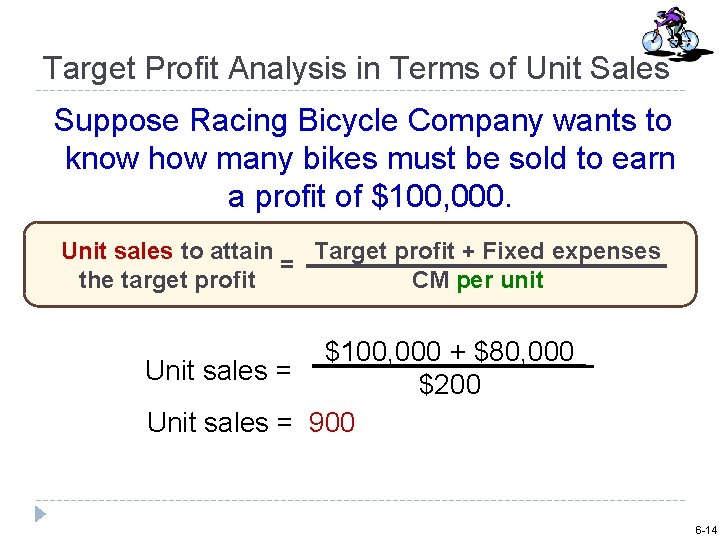This screenshot has height=540, width=720.
Task: Click the green 'per unit' text
Action: pos(500,280)
